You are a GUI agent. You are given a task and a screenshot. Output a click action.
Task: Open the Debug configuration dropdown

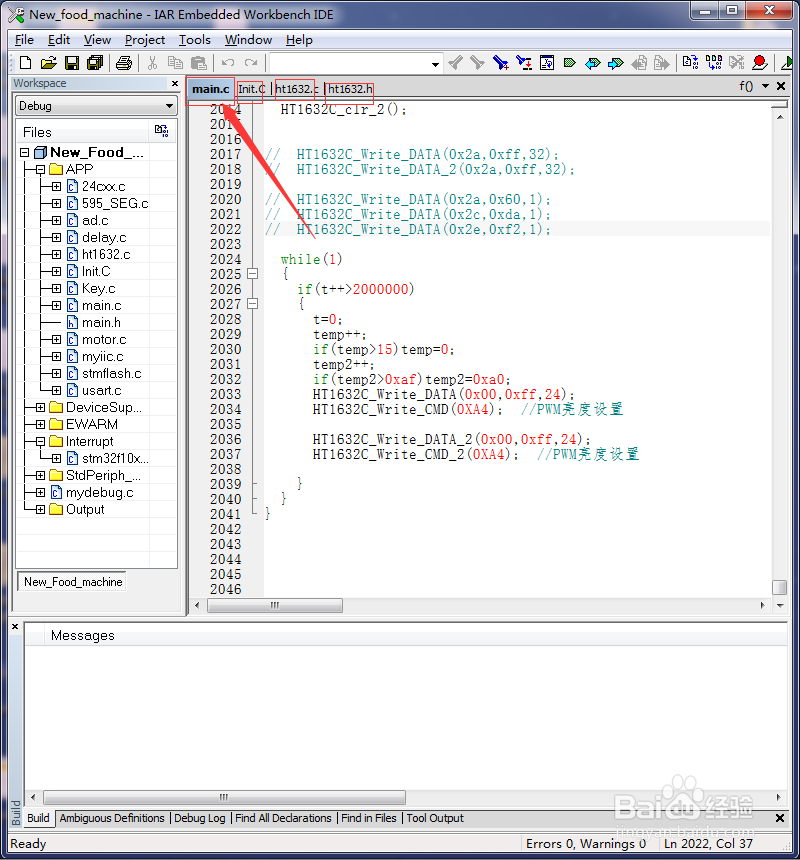(169, 105)
